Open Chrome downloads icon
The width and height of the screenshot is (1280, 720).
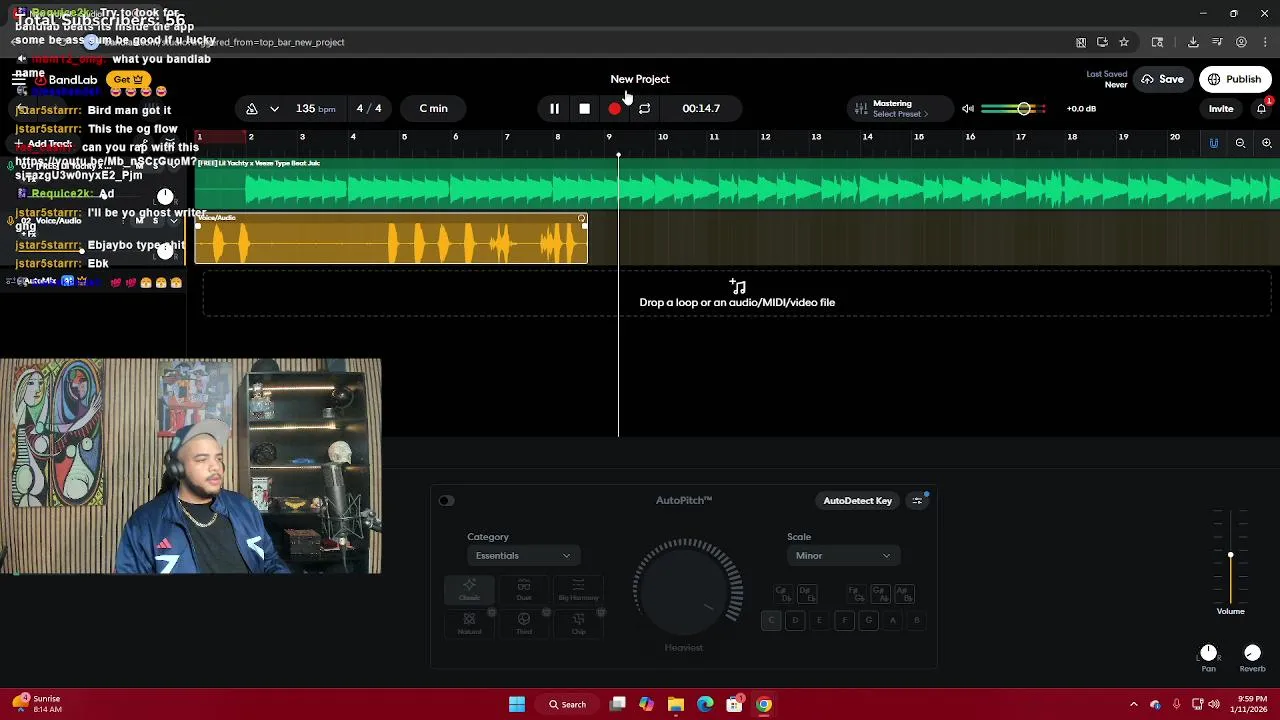click(1193, 42)
